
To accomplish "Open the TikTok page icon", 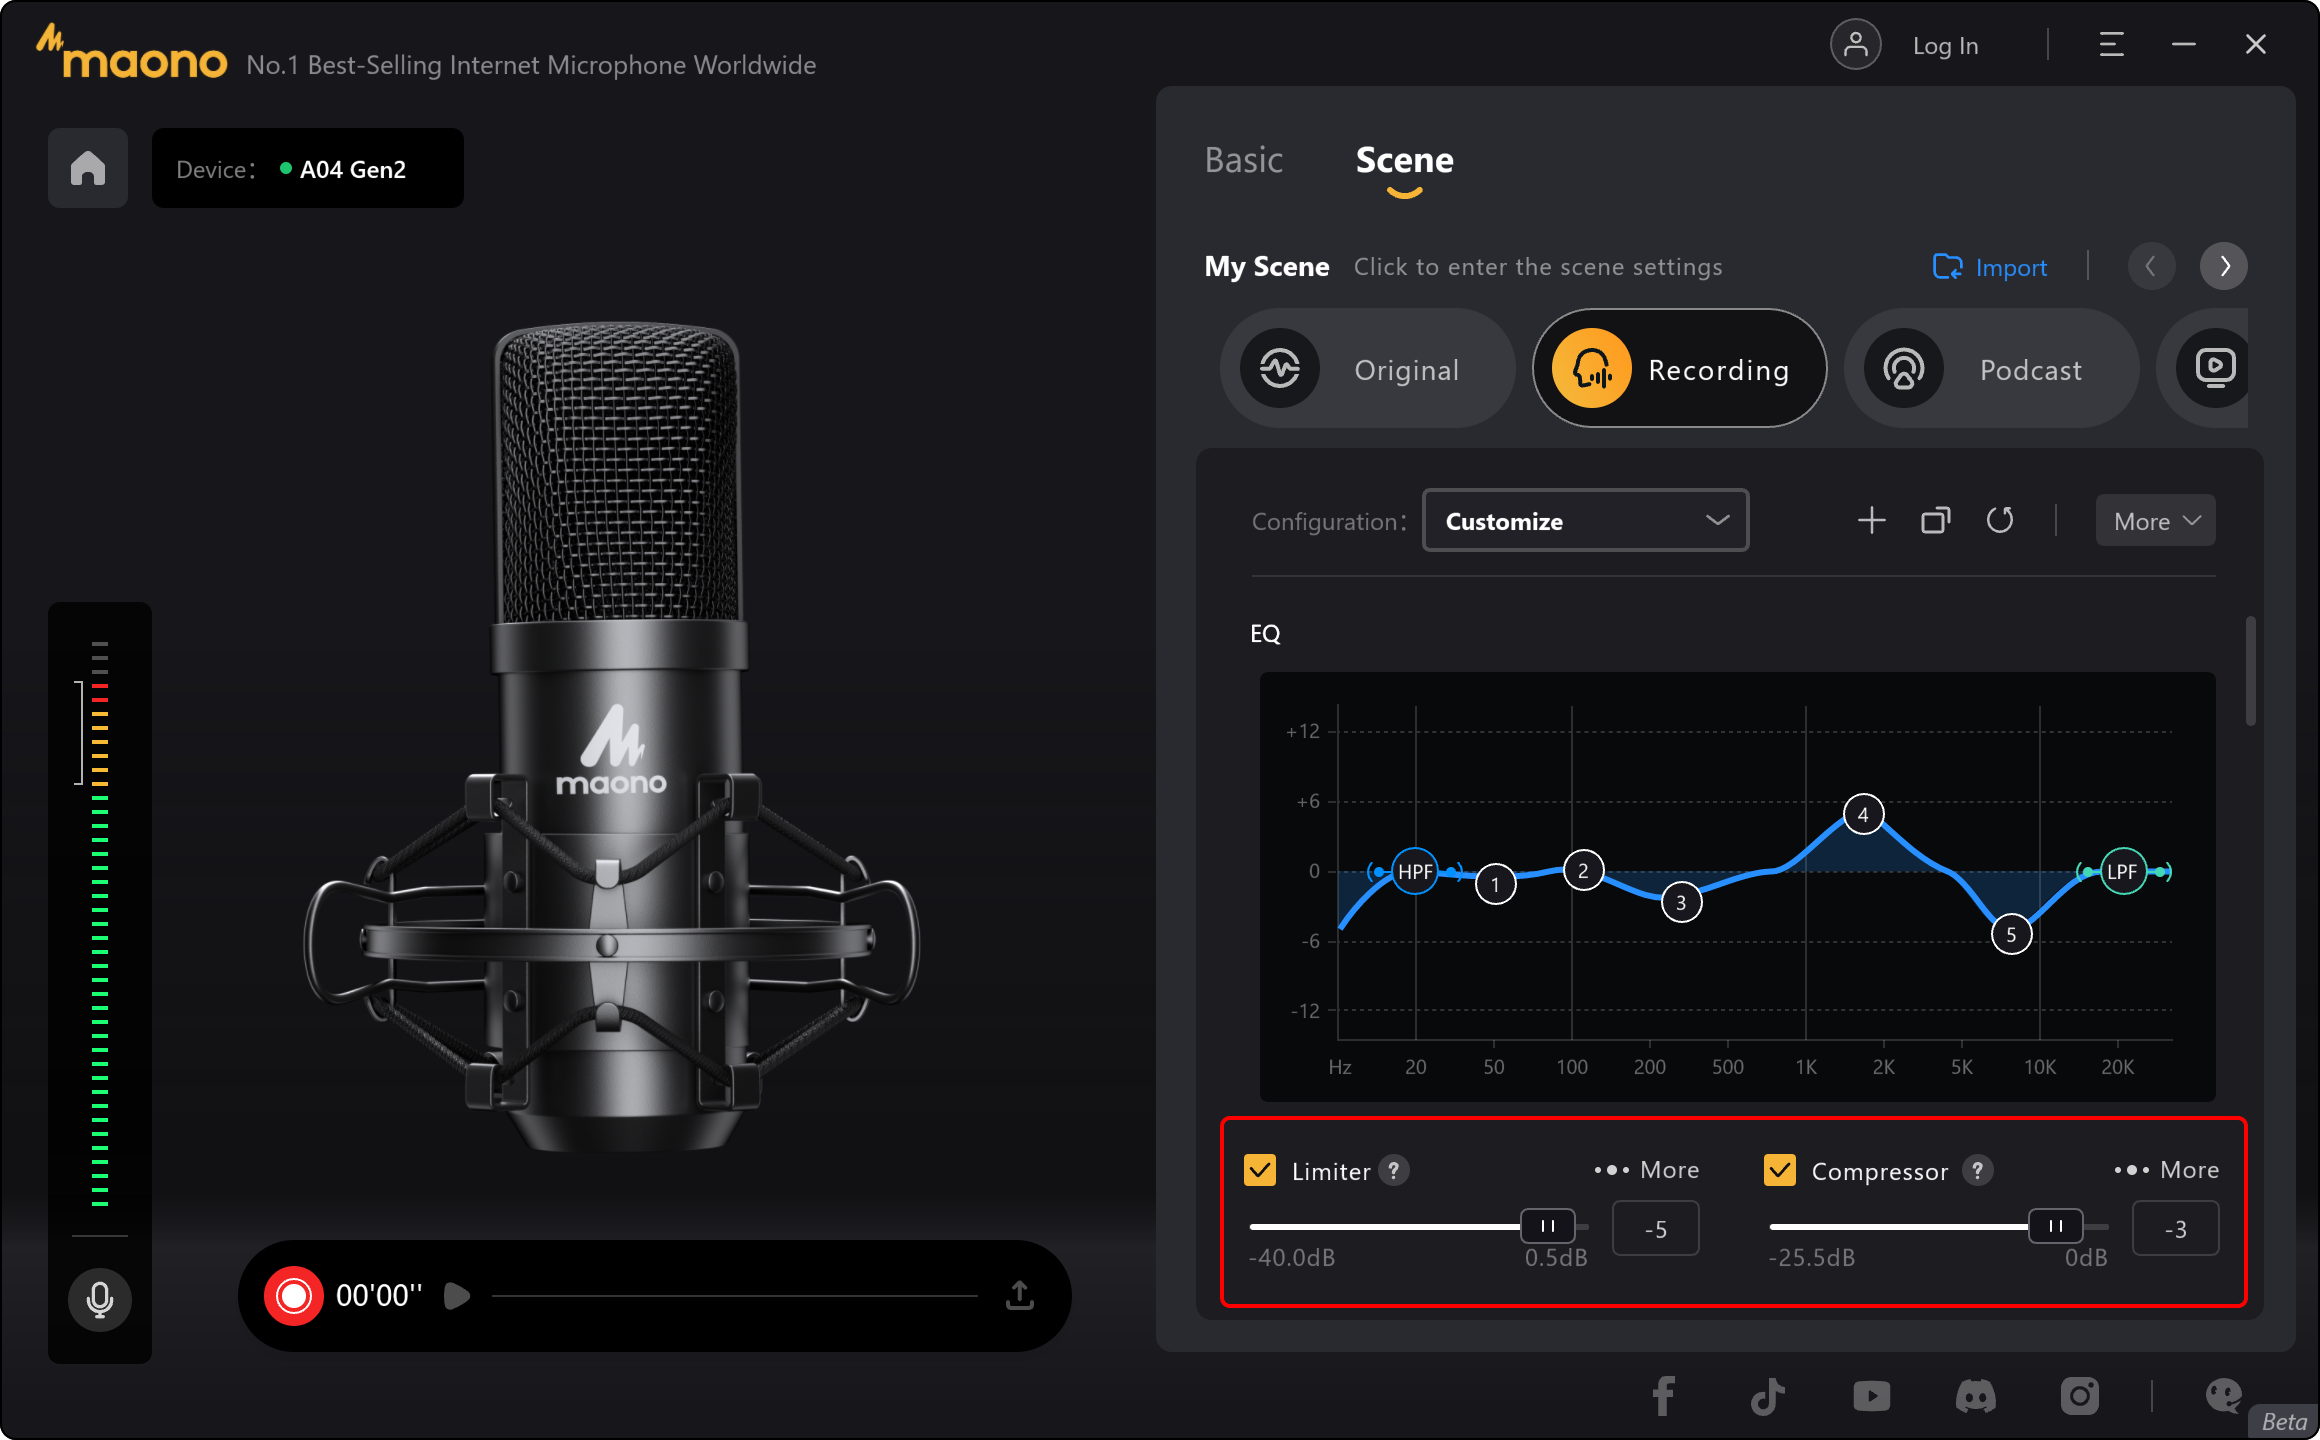I will (x=1767, y=1396).
